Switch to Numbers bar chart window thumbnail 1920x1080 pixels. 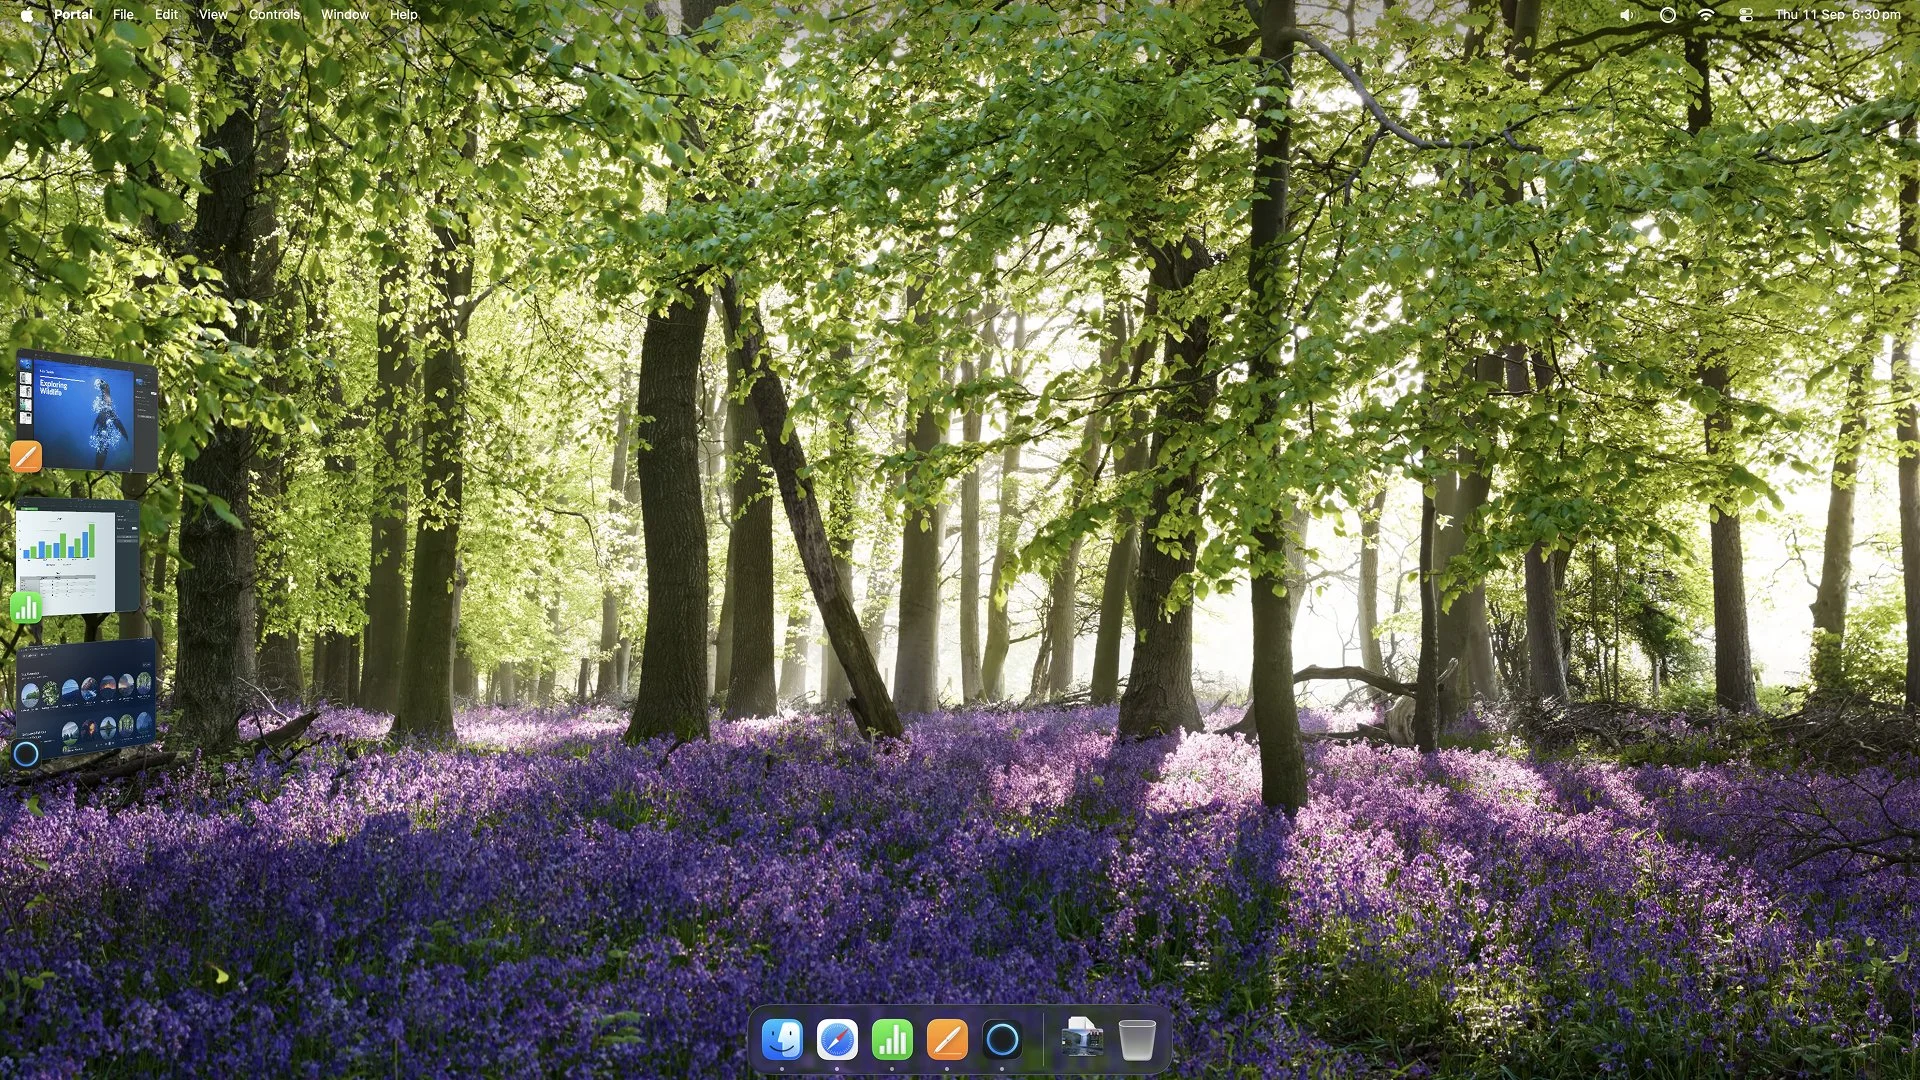pyautogui.click(x=78, y=556)
